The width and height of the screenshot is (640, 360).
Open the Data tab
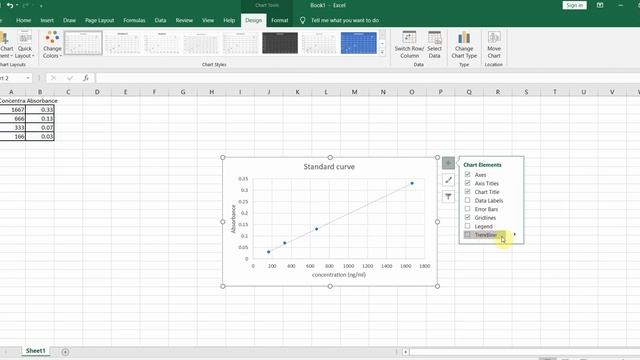pos(160,20)
